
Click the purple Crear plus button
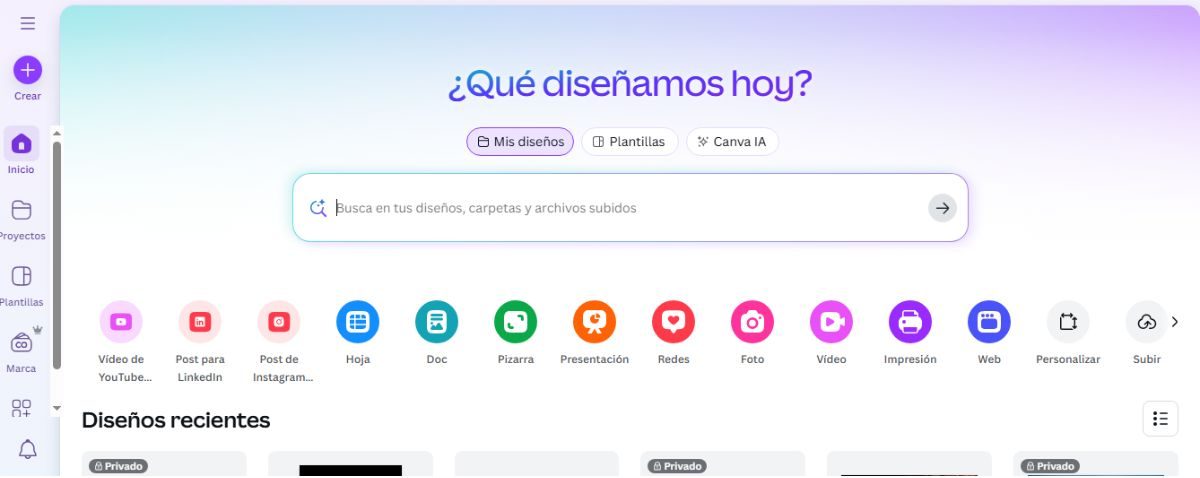coord(27,70)
